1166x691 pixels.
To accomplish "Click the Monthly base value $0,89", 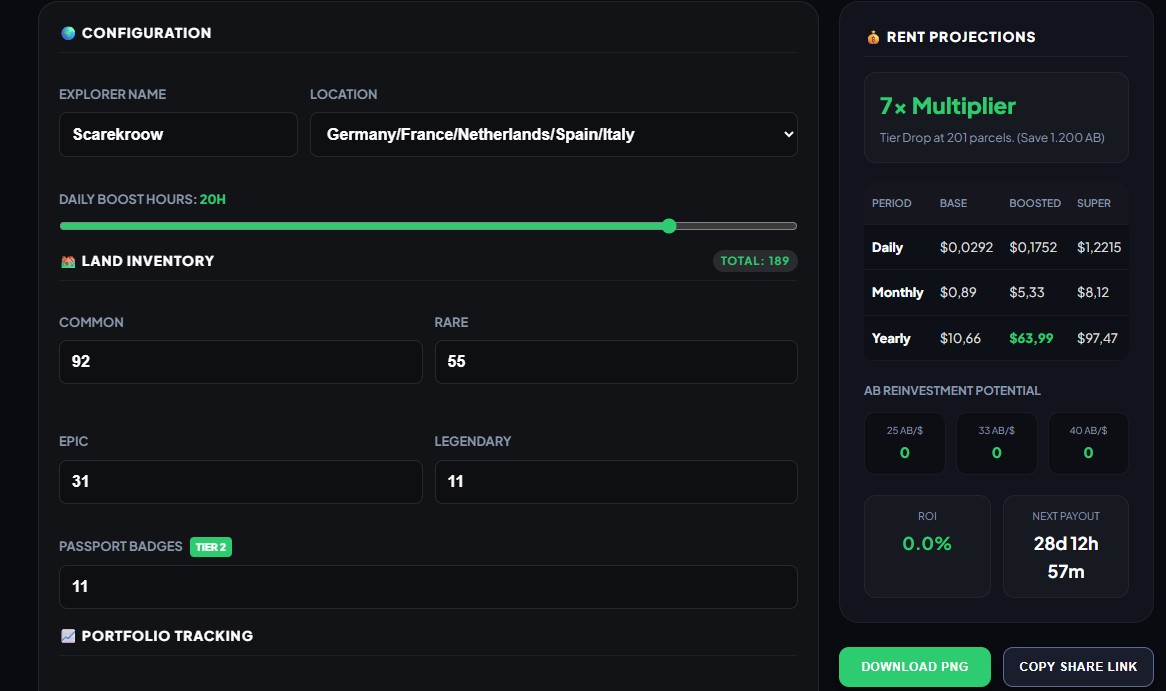I will pyautogui.click(x=958, y=292).
